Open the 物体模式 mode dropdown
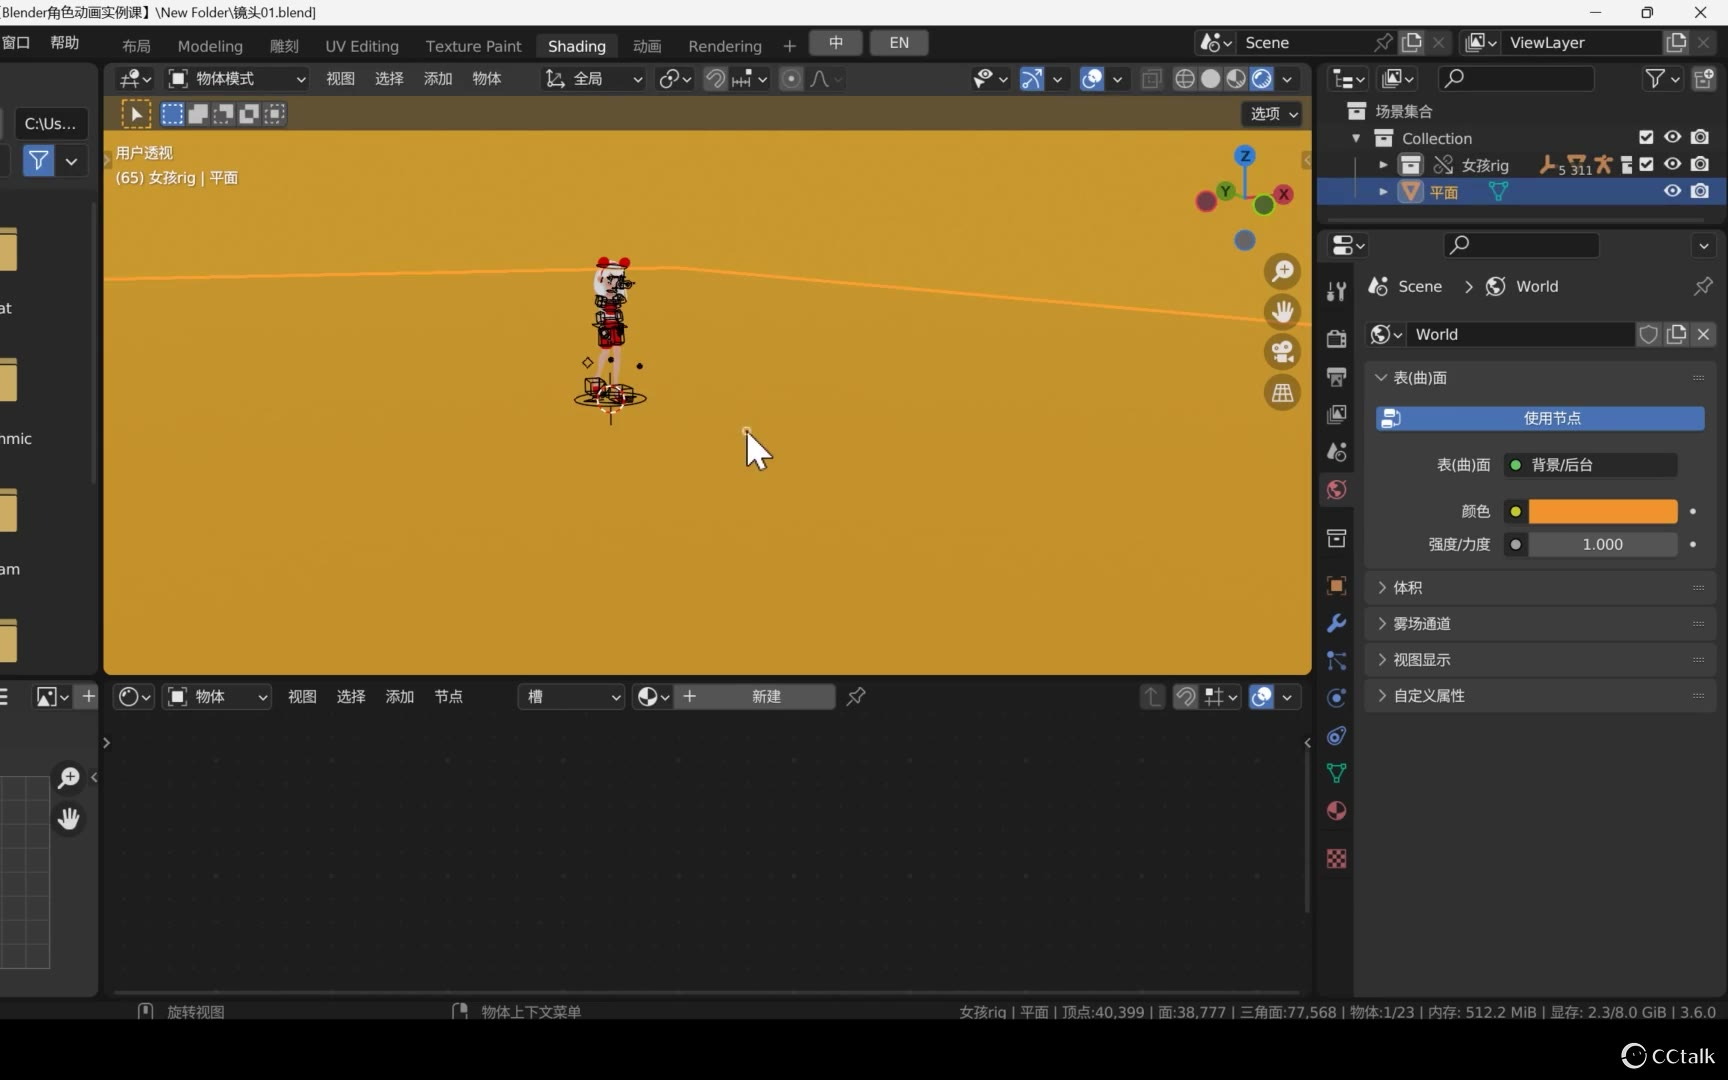The height and width of the screenshot is (1080, 1728). point(236,79)
